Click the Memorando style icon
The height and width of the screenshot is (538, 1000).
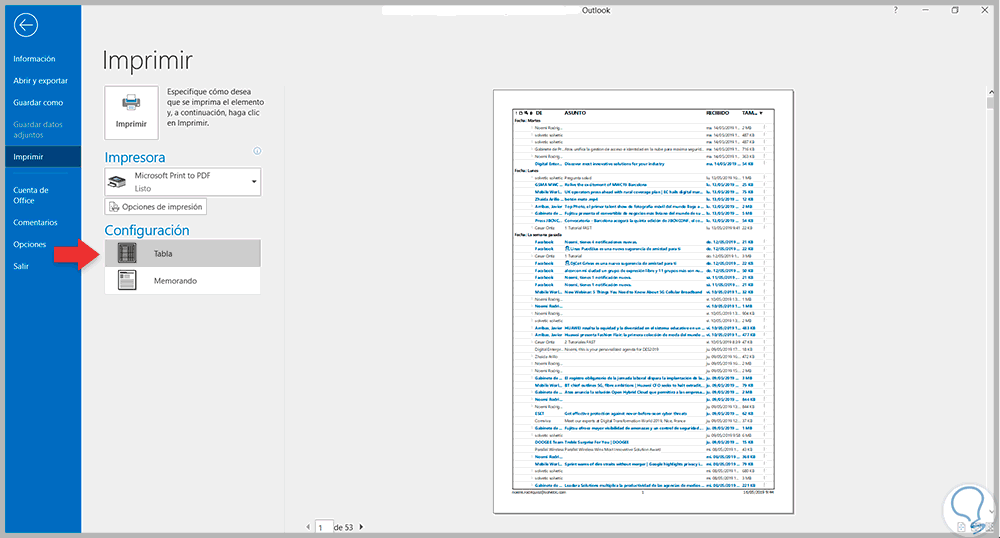127,280
